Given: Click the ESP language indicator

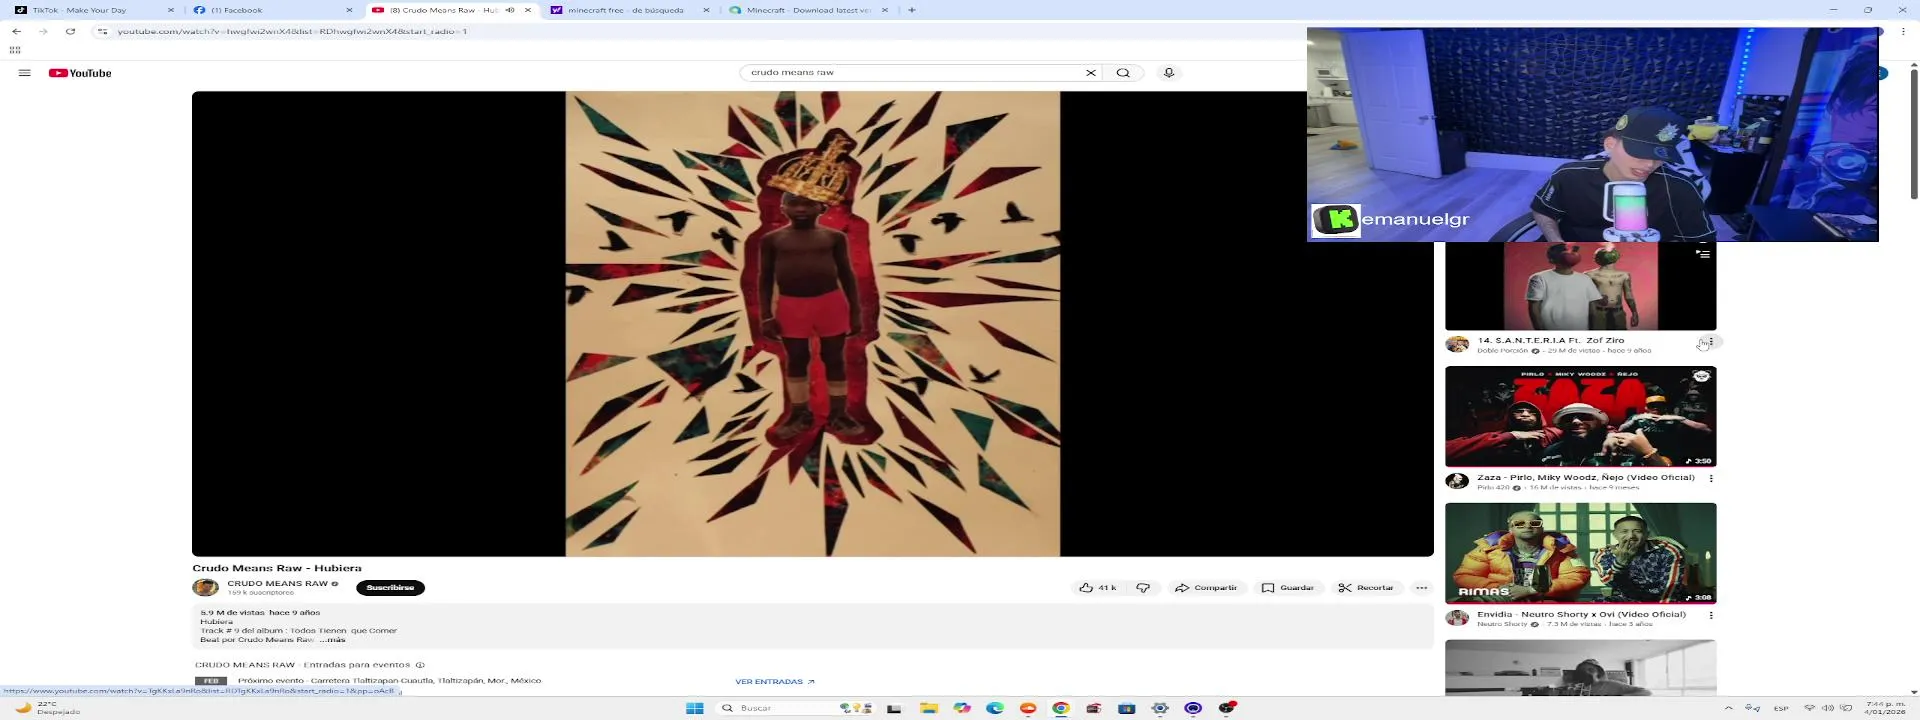Looking at the screenshot, I should pos(1781,708).
